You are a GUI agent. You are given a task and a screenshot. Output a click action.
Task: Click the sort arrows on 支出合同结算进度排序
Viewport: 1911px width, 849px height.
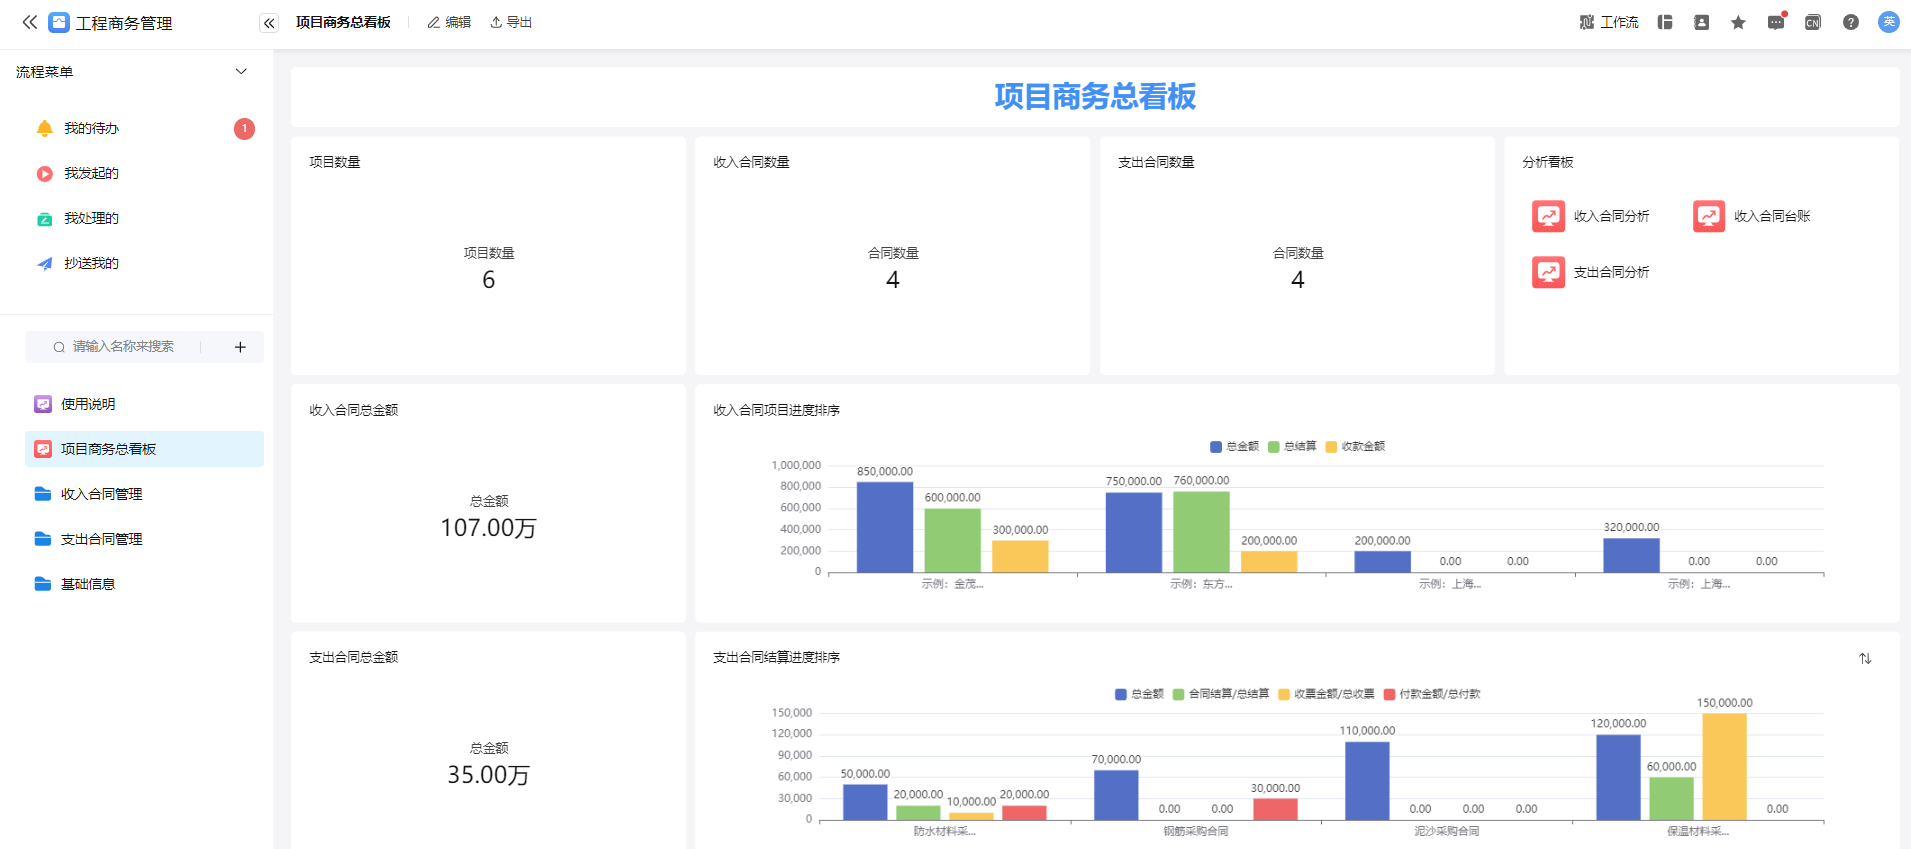1865,658
